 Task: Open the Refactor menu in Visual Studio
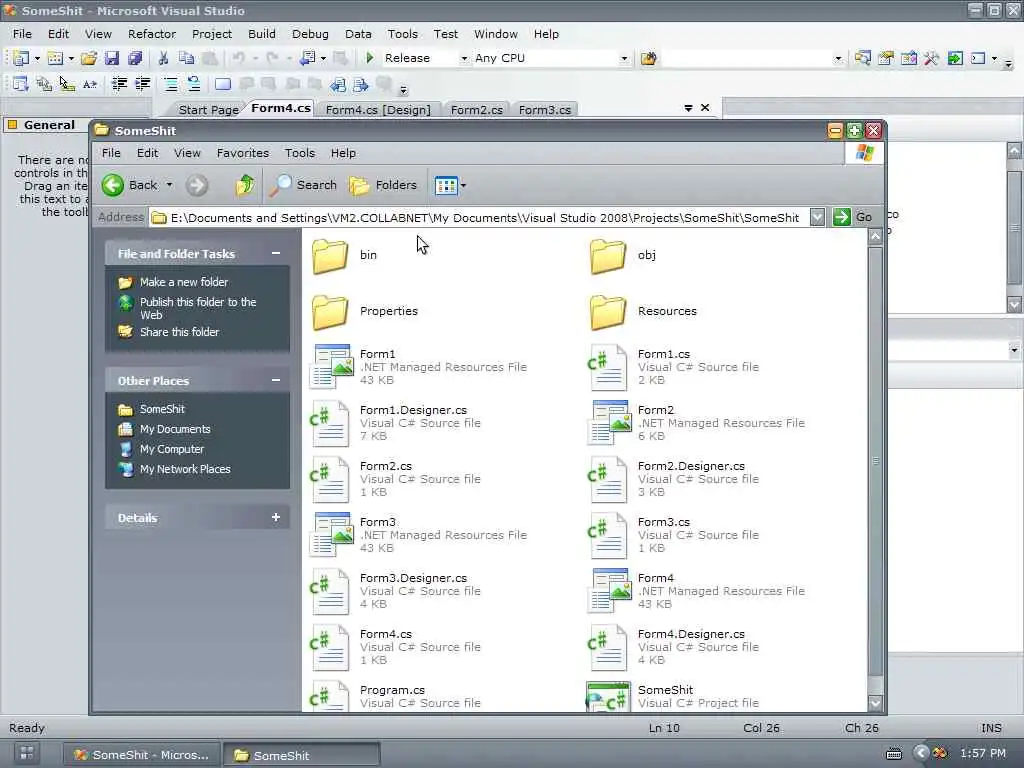pos(152,34)
